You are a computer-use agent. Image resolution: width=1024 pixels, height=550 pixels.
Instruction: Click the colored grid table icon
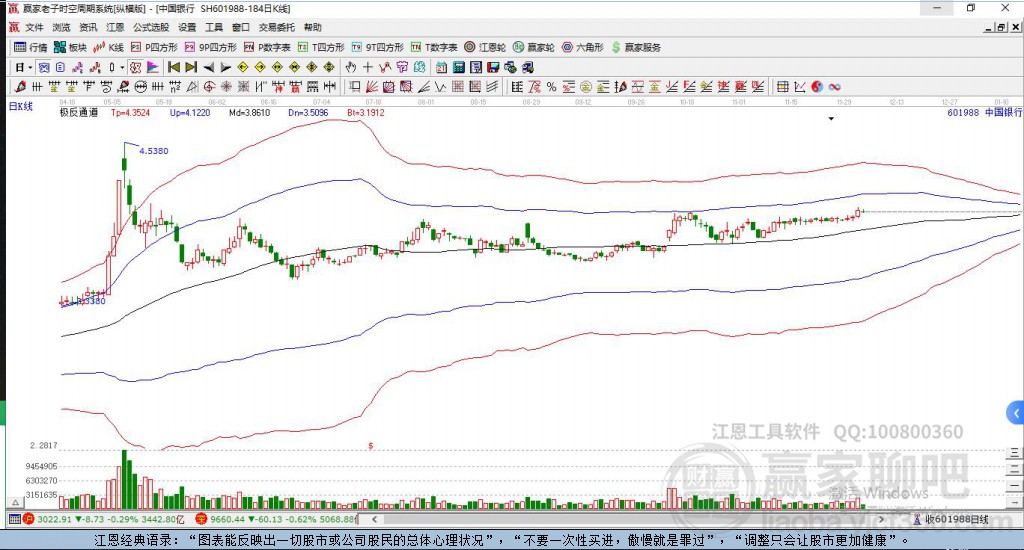782,87
